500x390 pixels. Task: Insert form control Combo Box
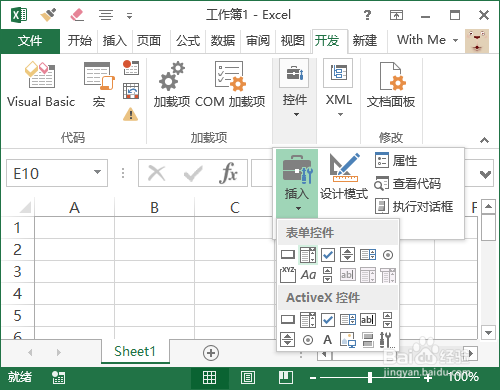308,255
